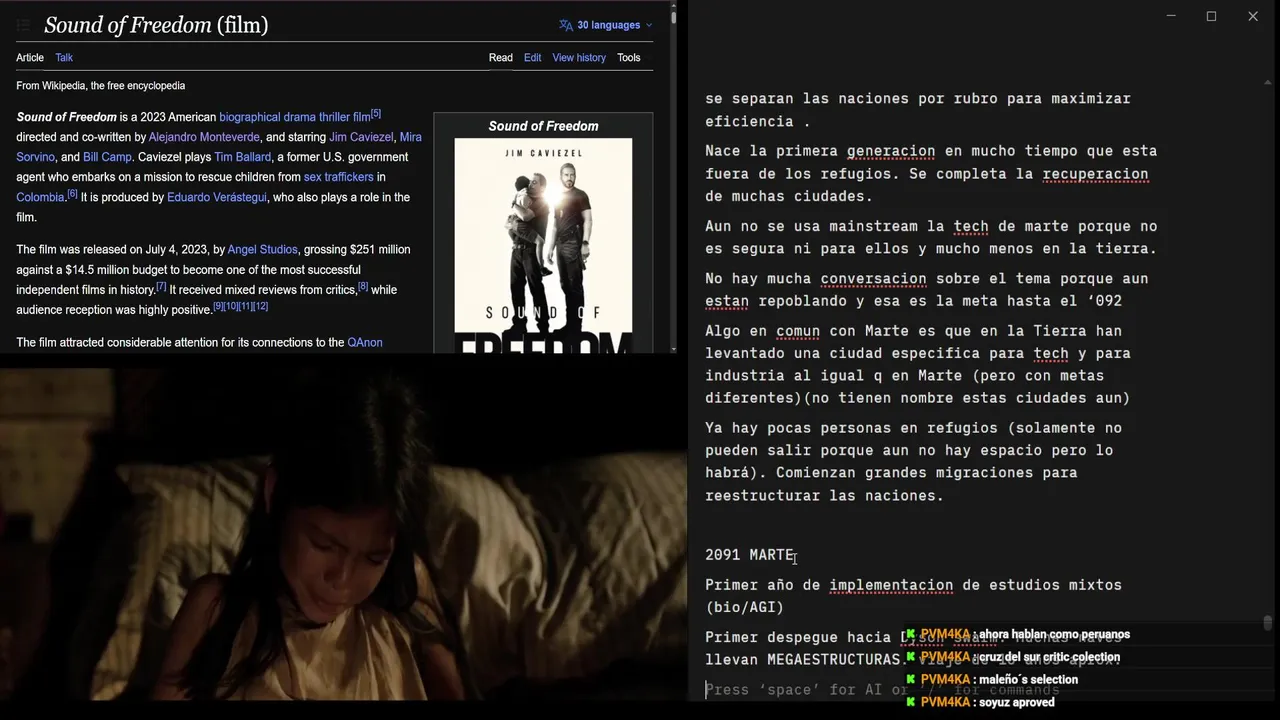This screenshot has height=720, width=1280.
Task: Open the Wikipedia table of contents icon
Action: click(x=23, y=25)
